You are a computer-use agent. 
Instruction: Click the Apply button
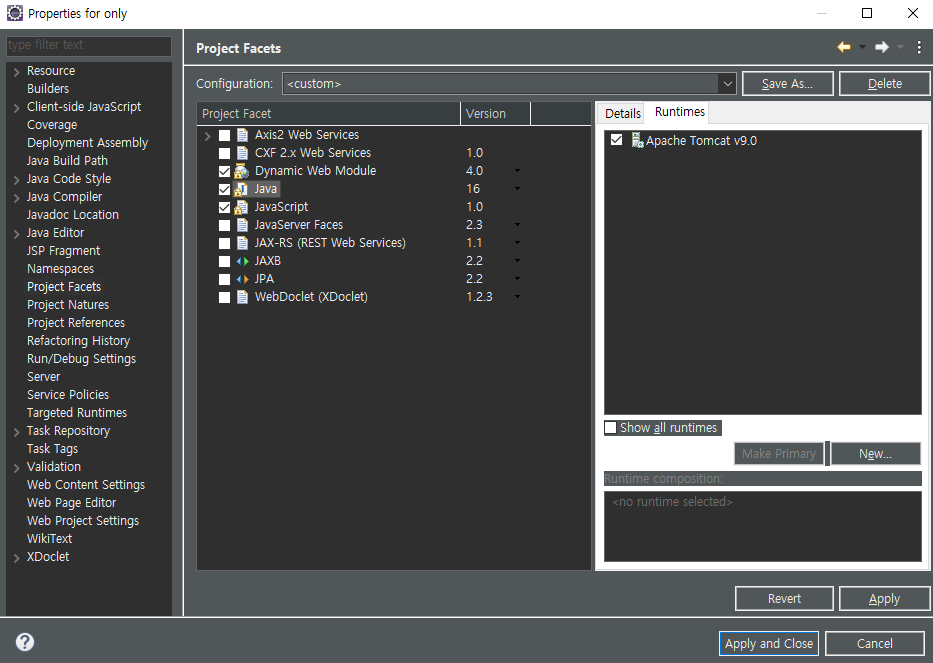tap(884, 599)
